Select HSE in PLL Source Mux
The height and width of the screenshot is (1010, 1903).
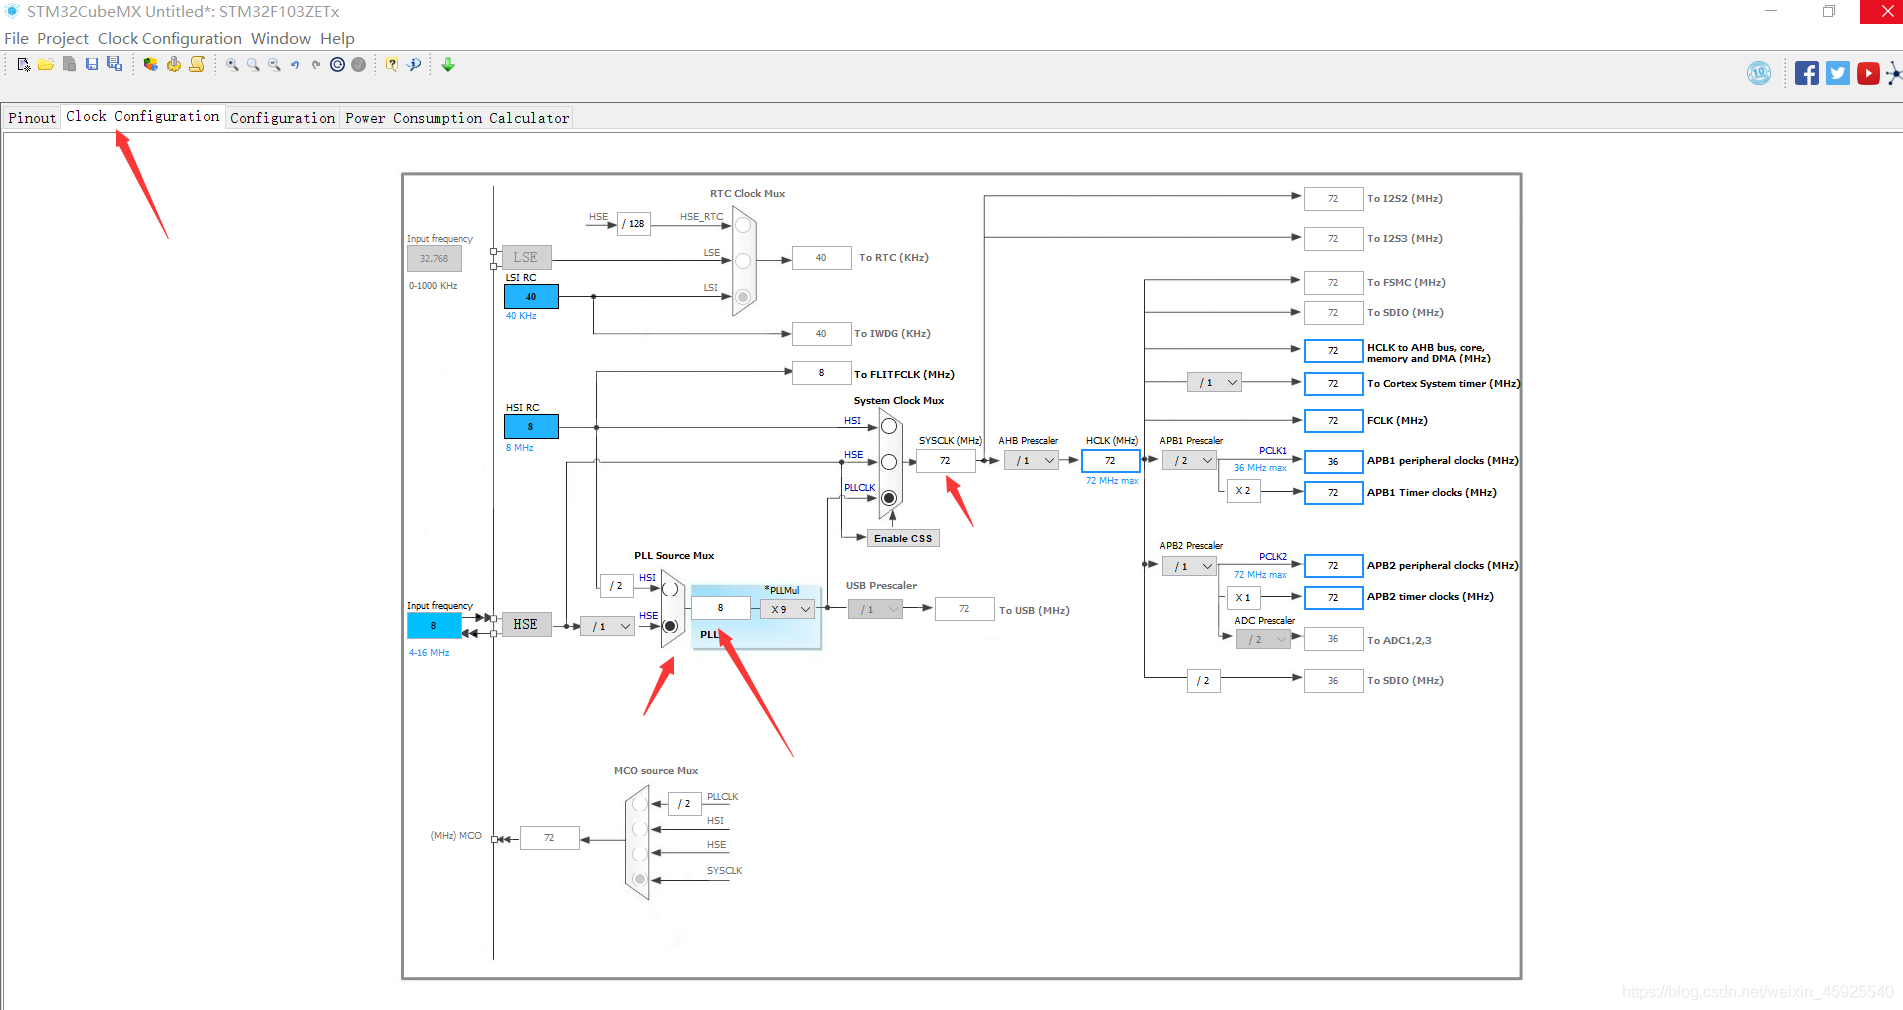click(x=670, y=626)
